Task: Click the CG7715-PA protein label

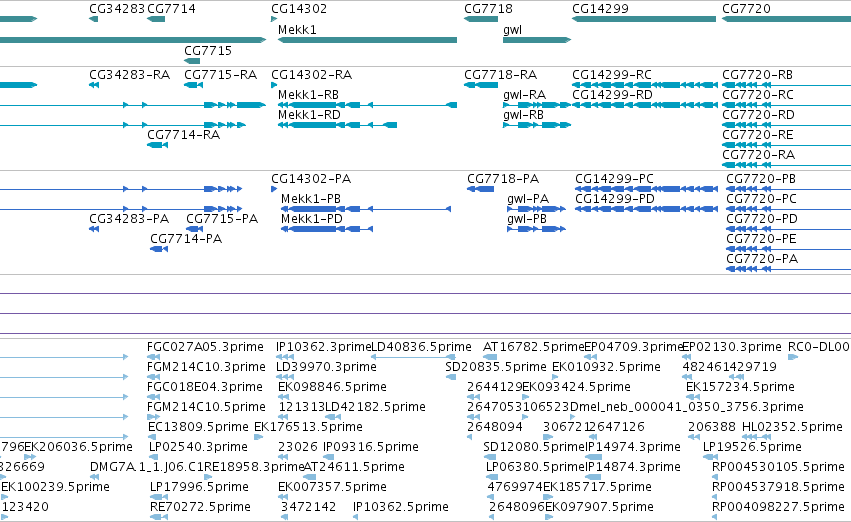Action: click(222, 219)
